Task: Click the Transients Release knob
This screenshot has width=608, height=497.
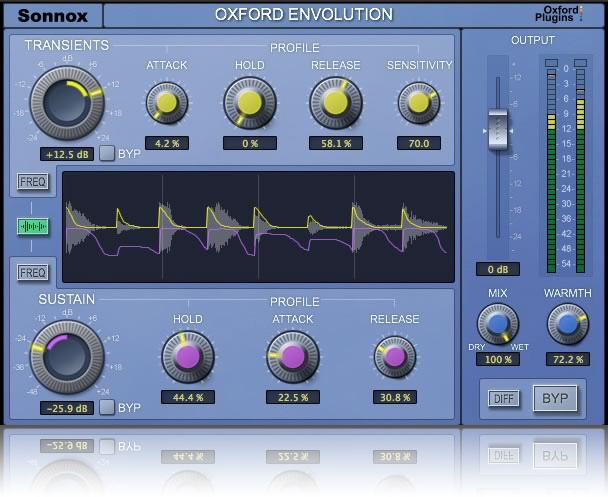Action: [335, 103]
